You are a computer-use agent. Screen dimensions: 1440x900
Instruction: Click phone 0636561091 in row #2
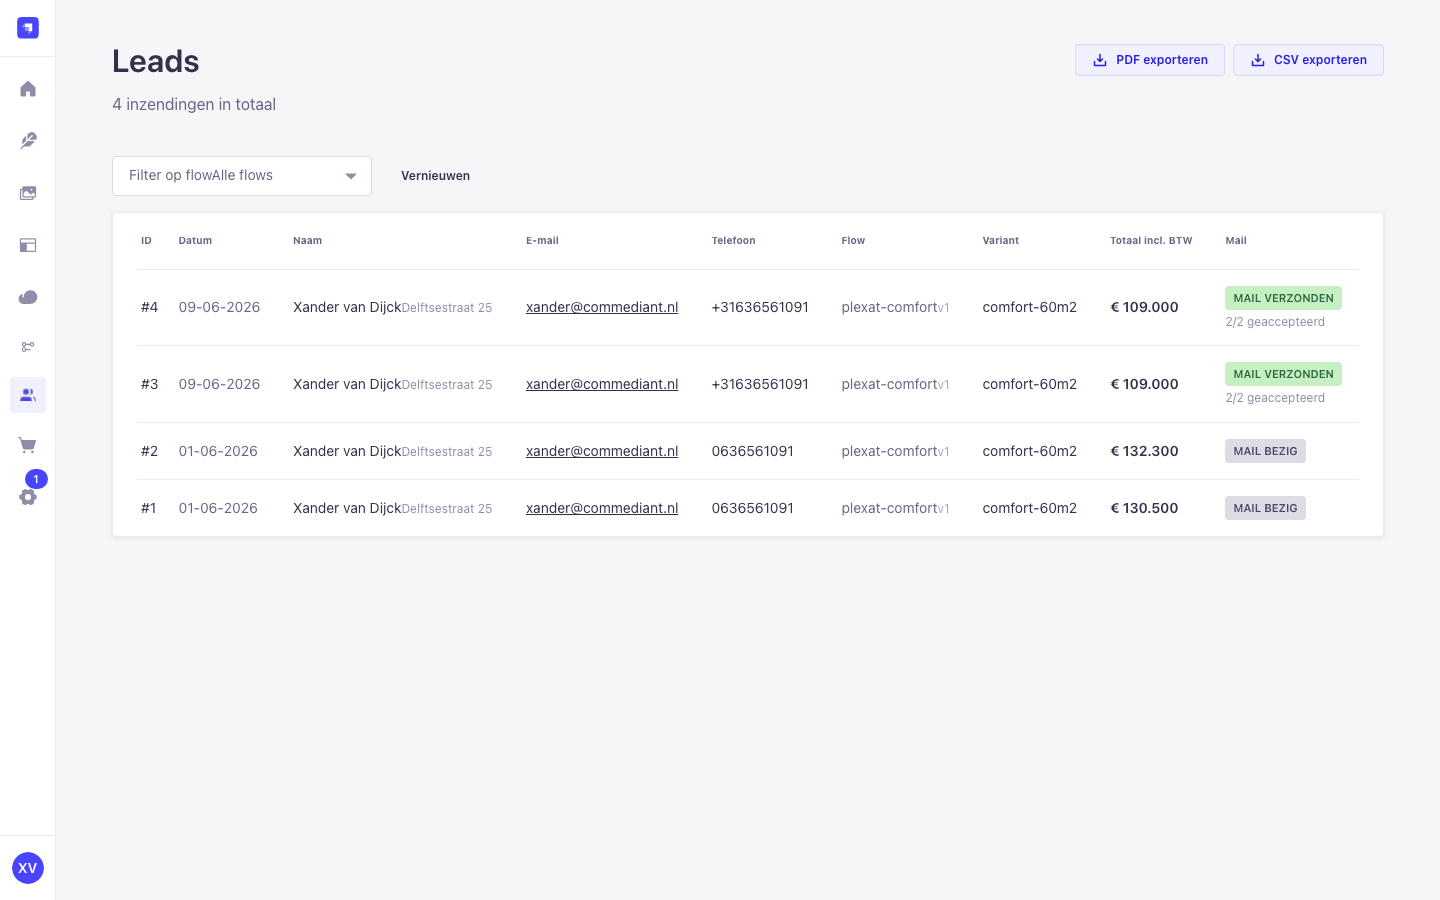(x=752, y=451)
